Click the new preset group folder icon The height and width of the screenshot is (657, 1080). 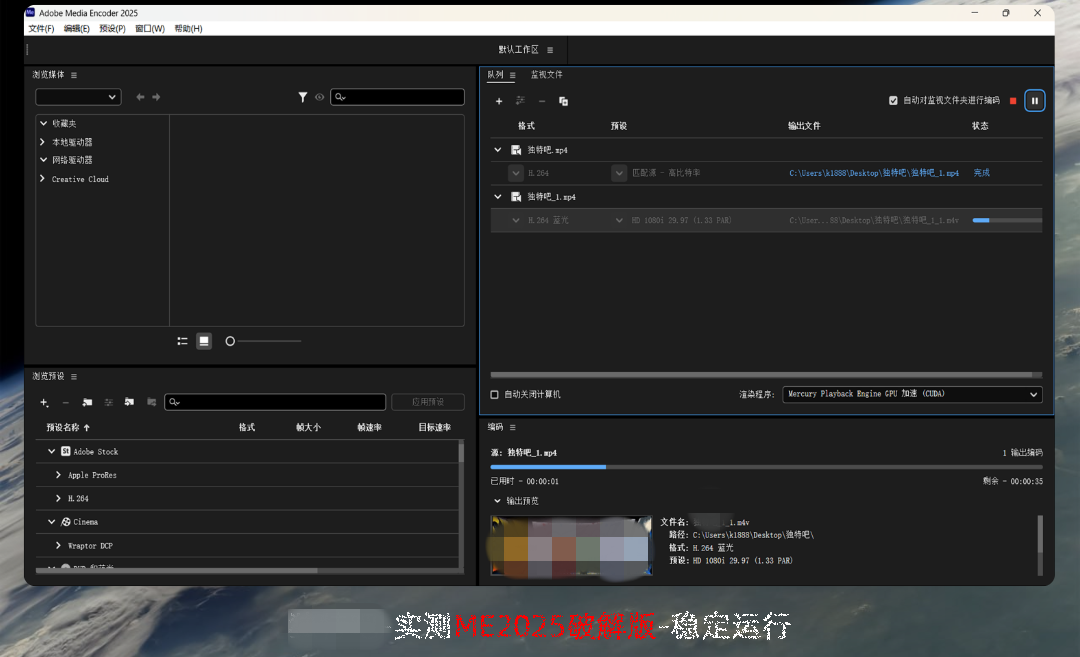(87, 402)
